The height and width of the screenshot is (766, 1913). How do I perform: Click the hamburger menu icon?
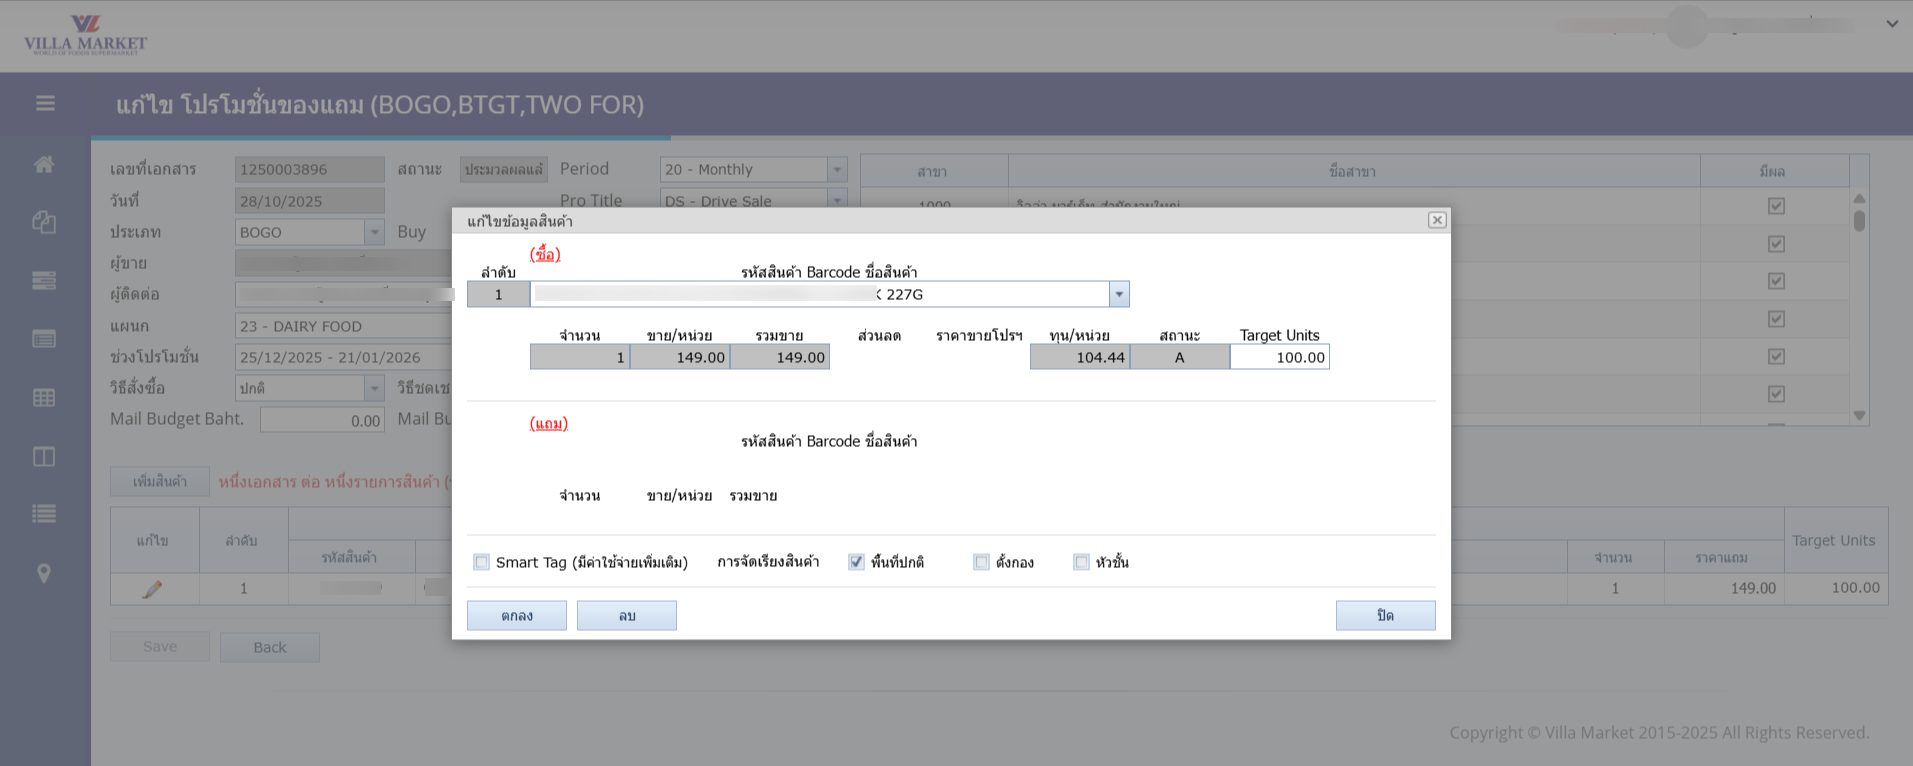tap(45, 103)
